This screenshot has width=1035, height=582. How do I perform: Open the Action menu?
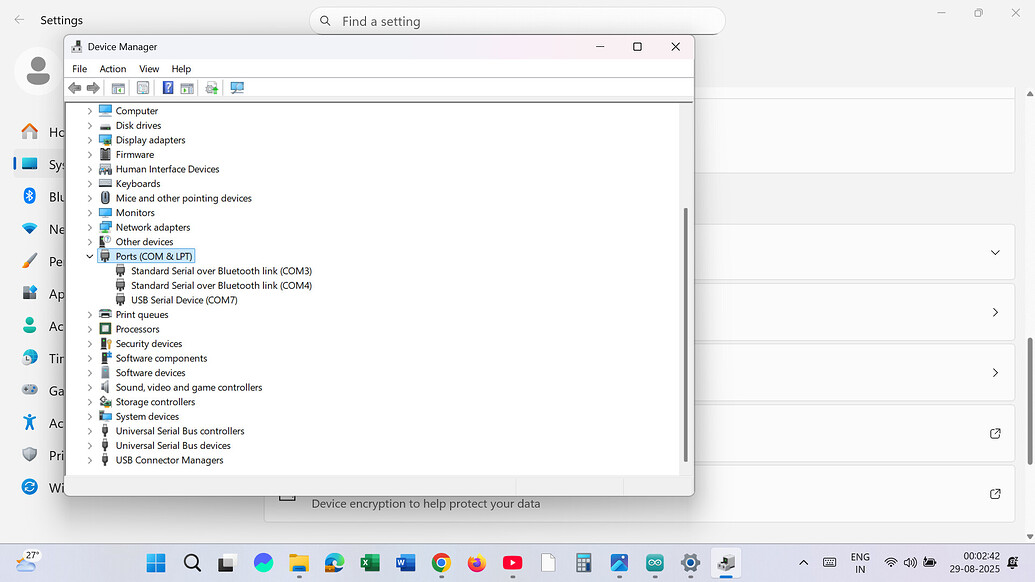pos(112,68)
